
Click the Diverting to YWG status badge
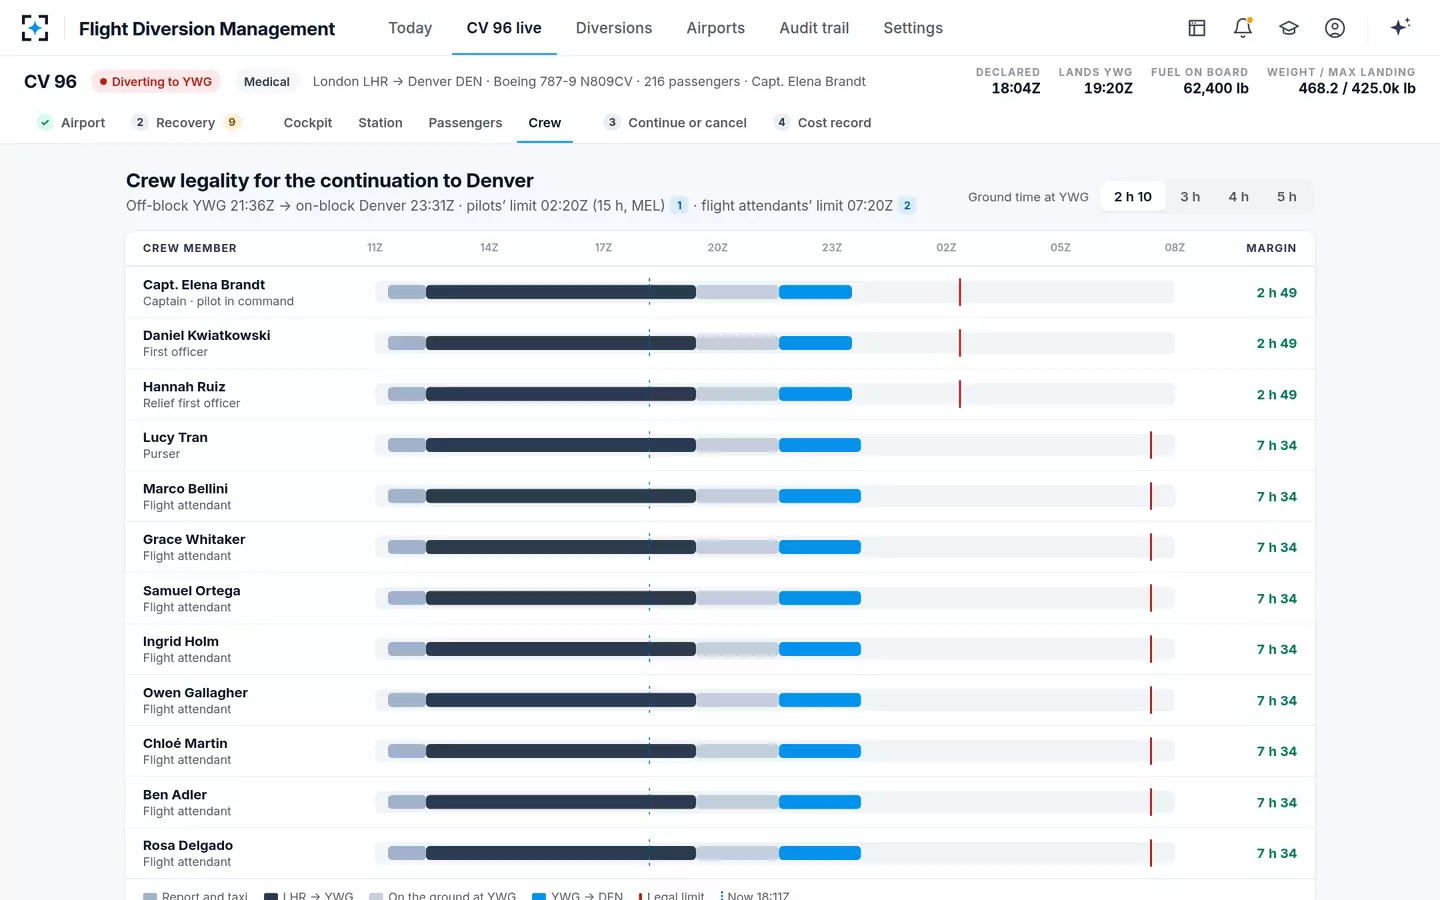(x=156, y=82)
